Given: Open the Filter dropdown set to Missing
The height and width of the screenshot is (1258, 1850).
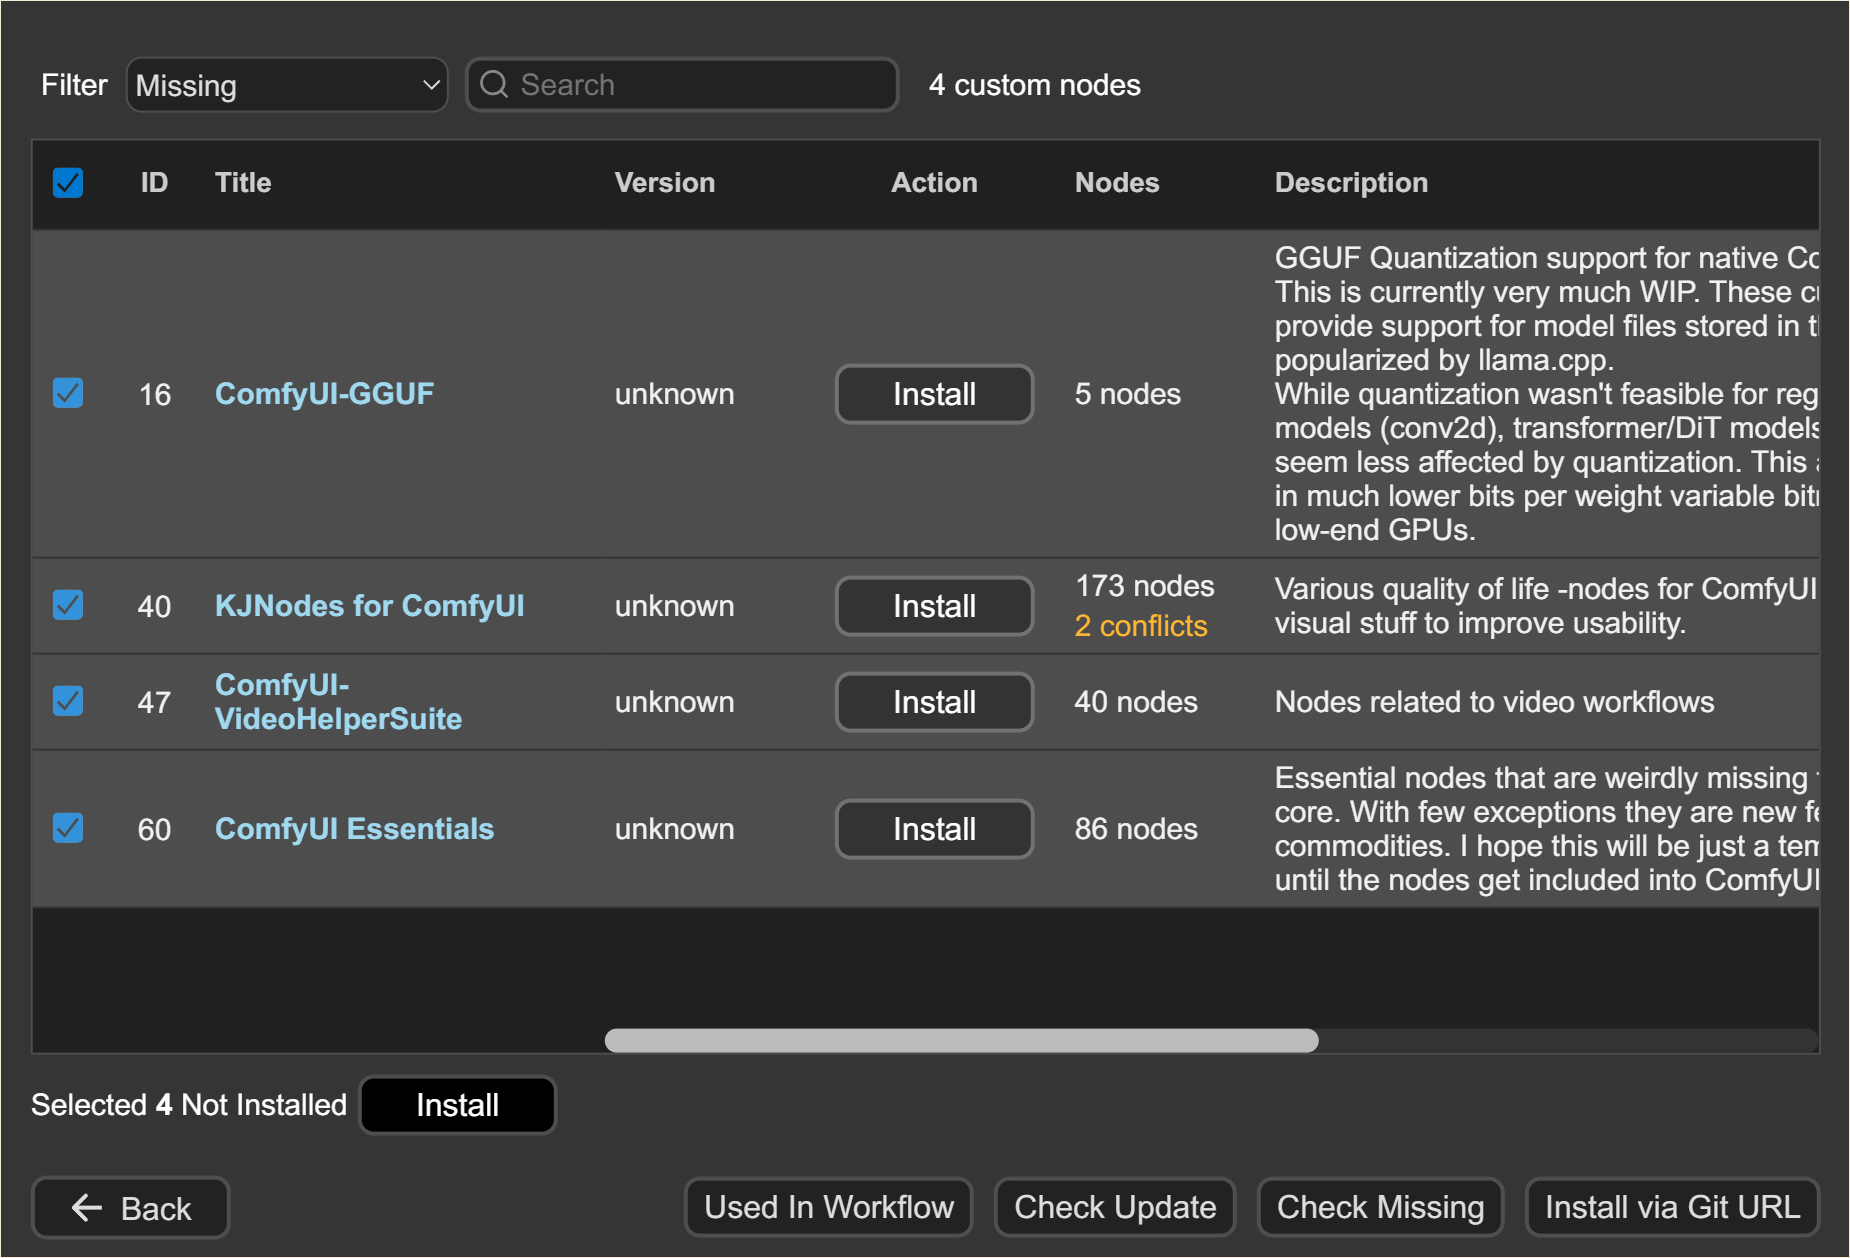Looking at the screenshot, I should pyautogui.click(x=287, y=85).
